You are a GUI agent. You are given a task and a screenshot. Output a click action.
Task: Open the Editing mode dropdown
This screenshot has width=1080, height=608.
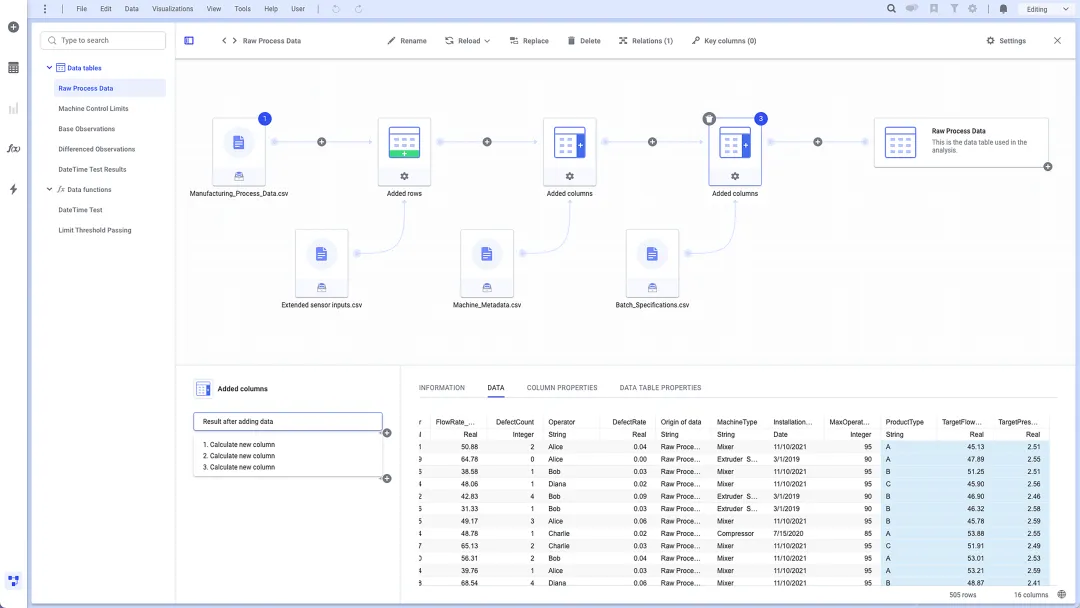1046,9
